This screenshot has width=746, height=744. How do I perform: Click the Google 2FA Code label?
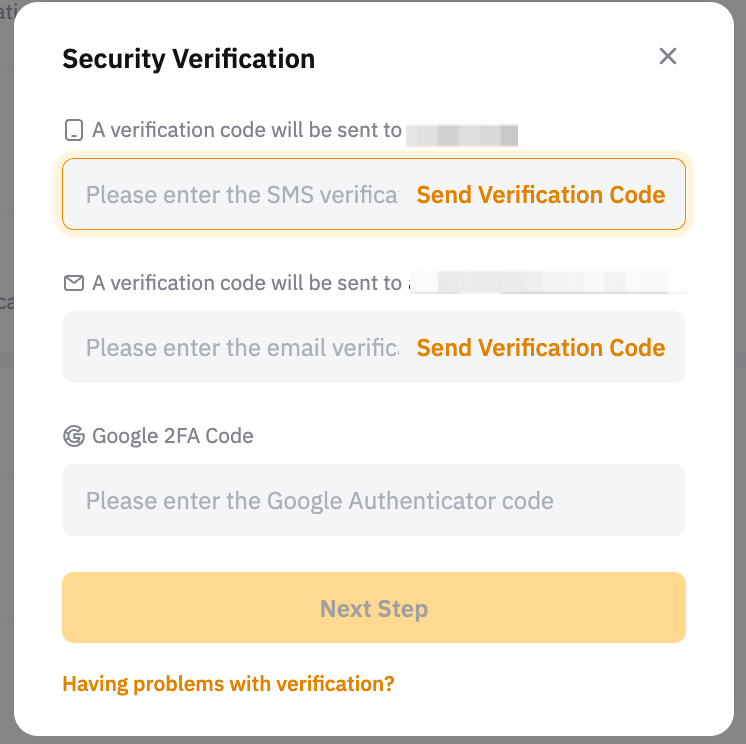click(172, 436)
